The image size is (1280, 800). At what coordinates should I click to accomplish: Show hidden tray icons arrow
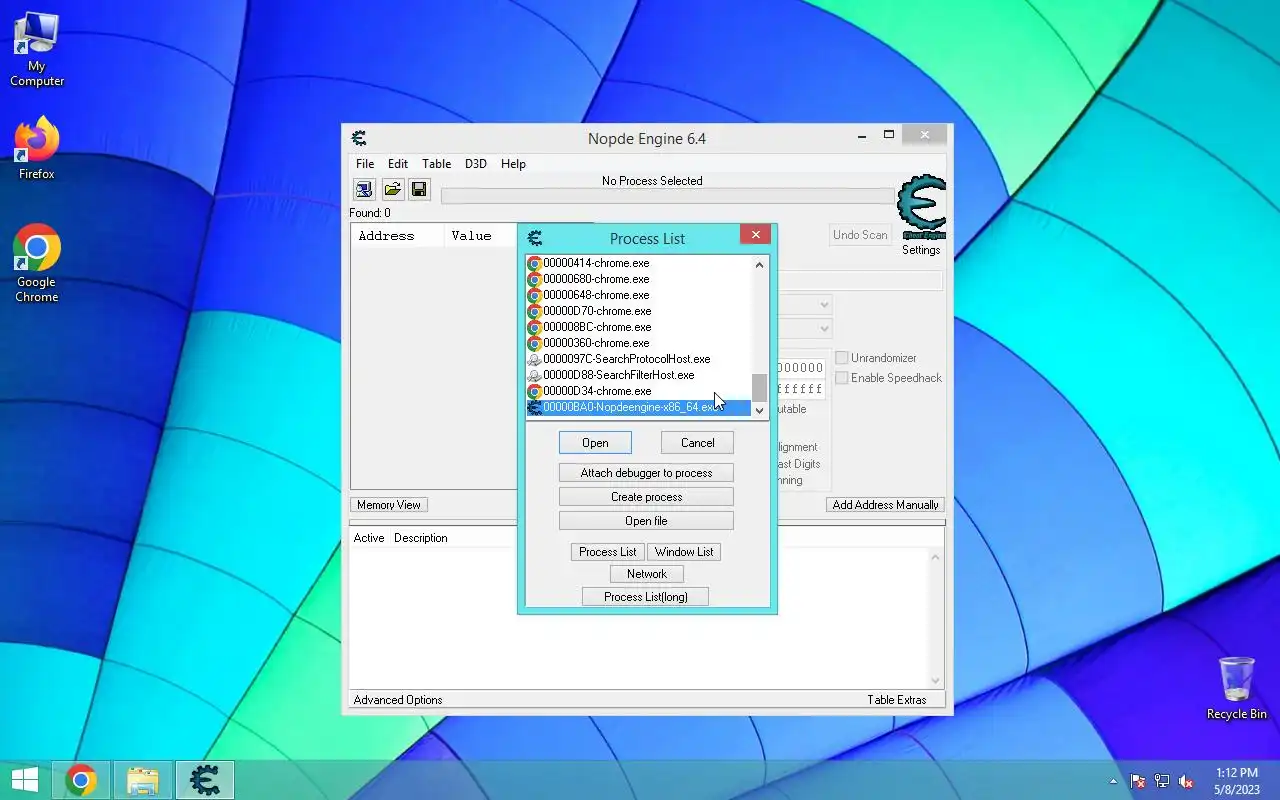1113,781
